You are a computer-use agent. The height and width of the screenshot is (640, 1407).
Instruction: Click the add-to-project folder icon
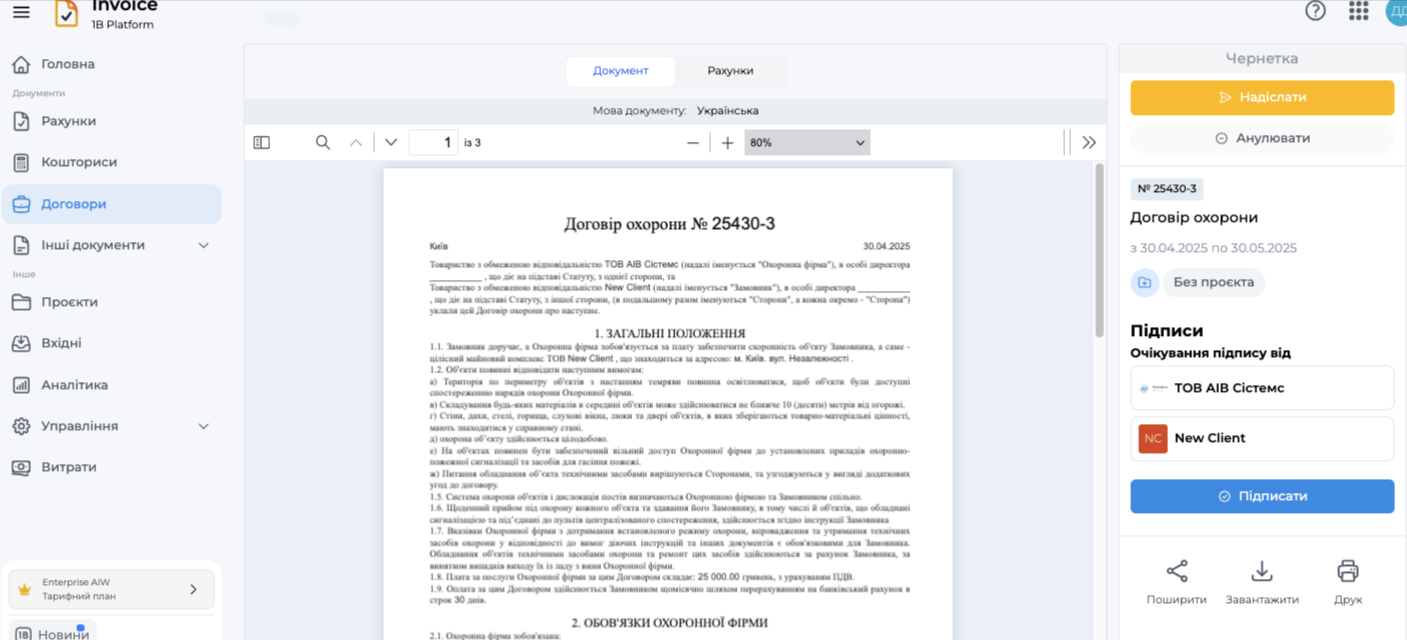pyautogui.click(x=1144, y=283)
